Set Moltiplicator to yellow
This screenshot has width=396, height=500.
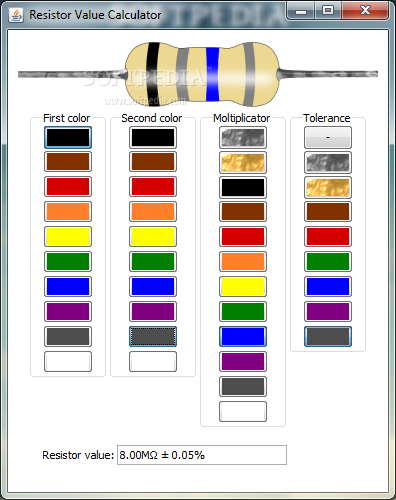coord(243,287)
